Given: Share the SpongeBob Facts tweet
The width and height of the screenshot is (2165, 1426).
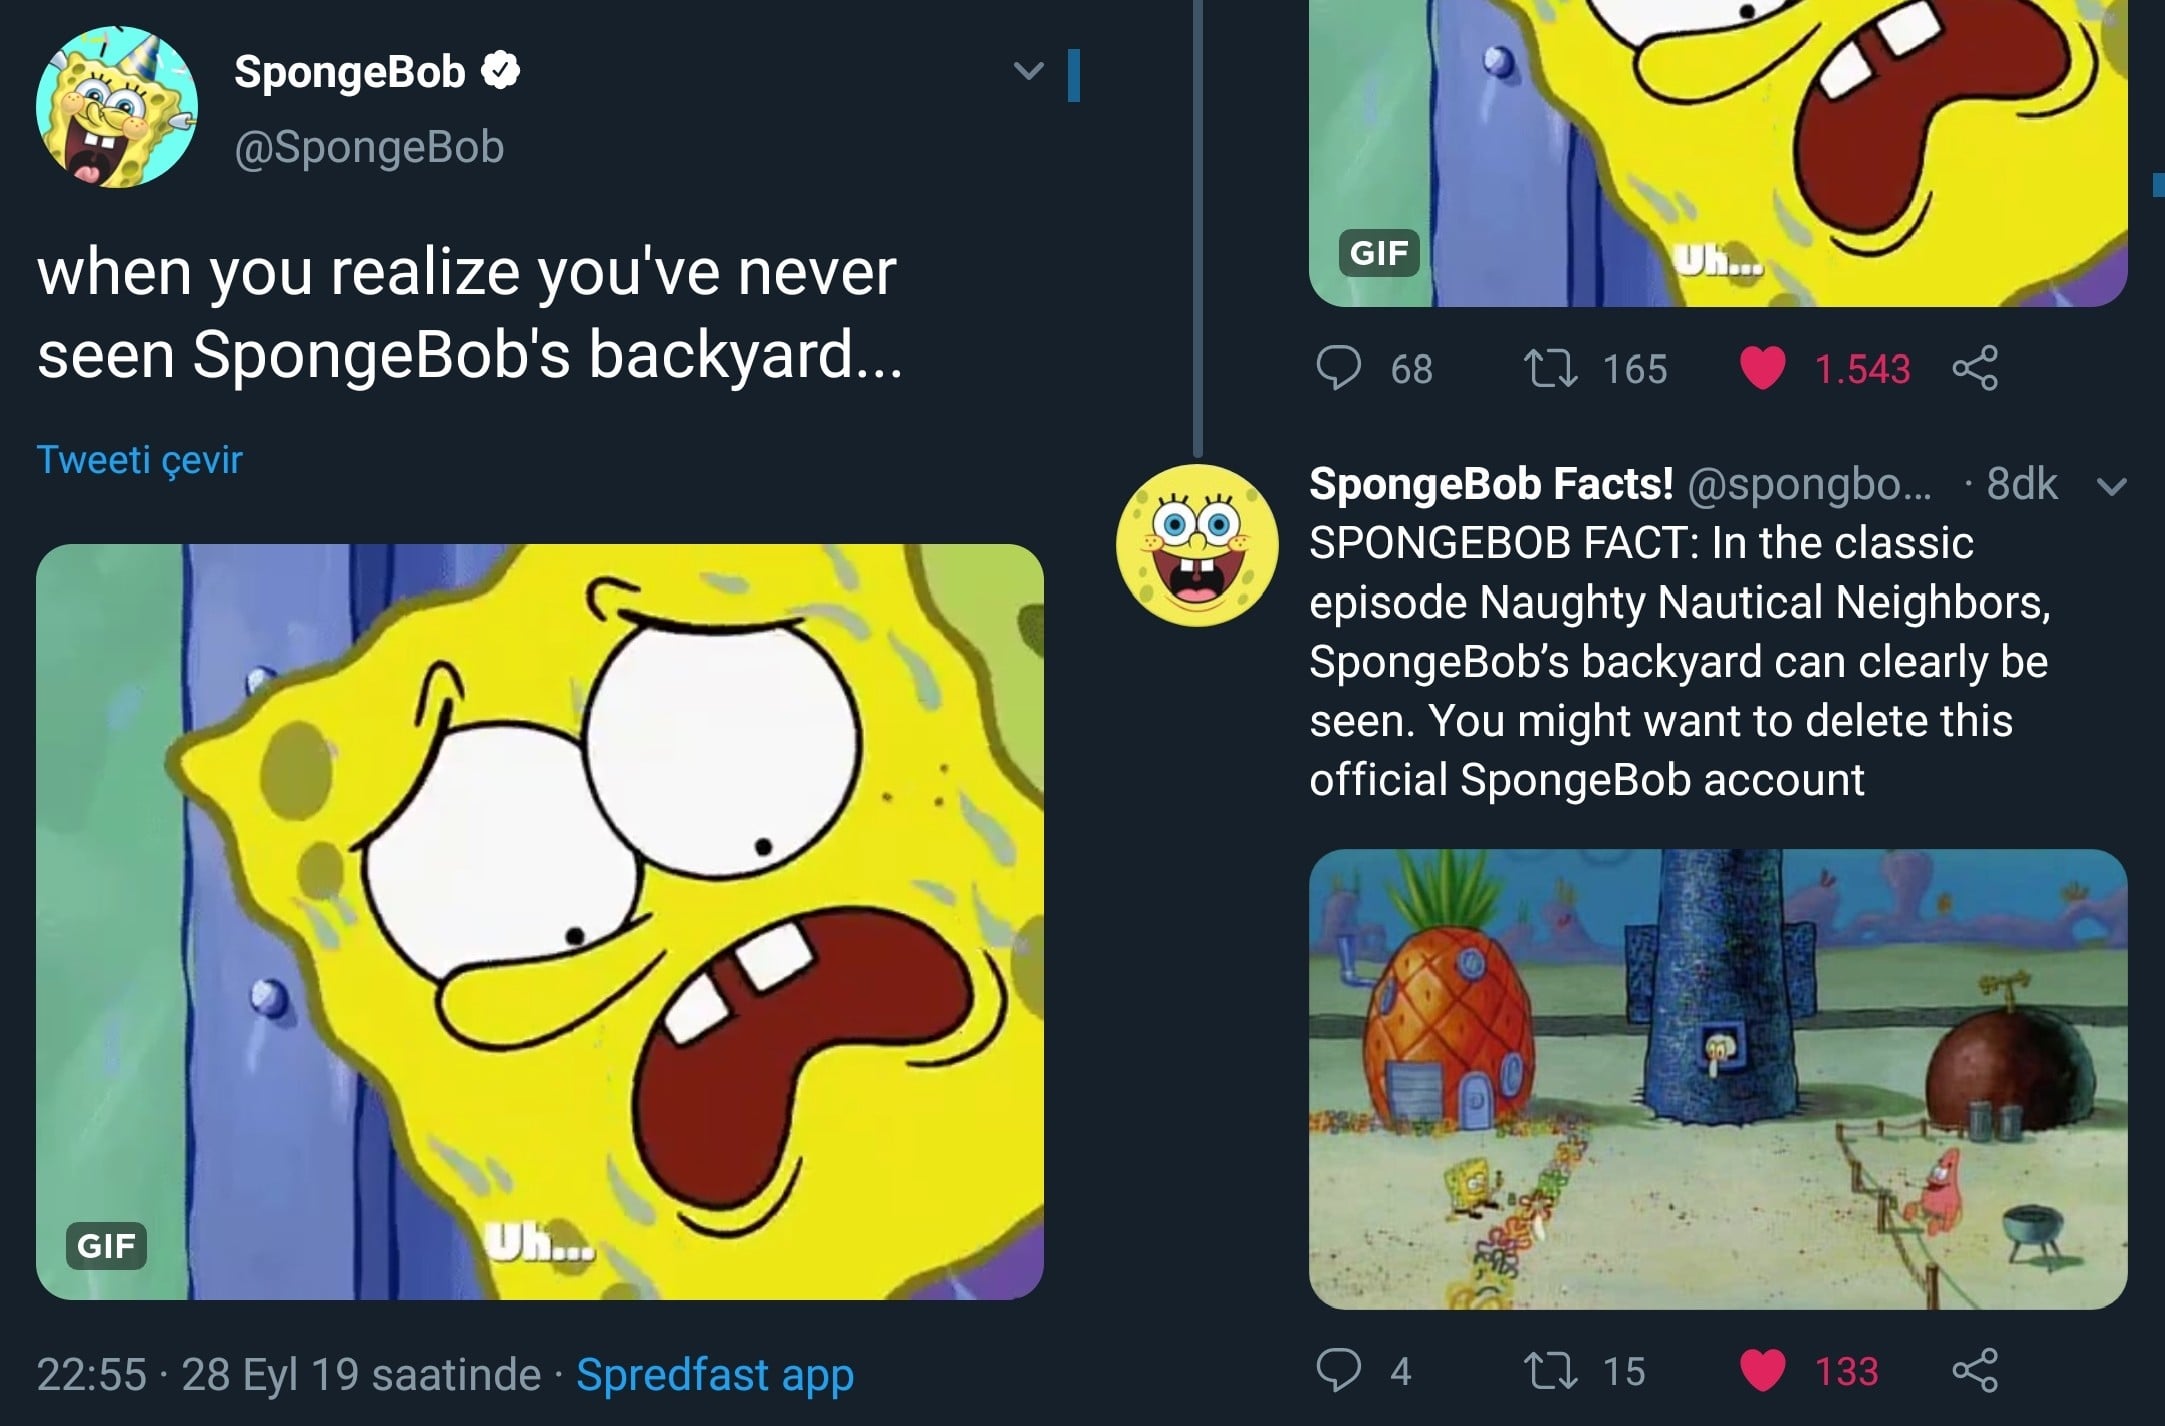Looking at the screenshot, I should [x=1975, y=1370].
